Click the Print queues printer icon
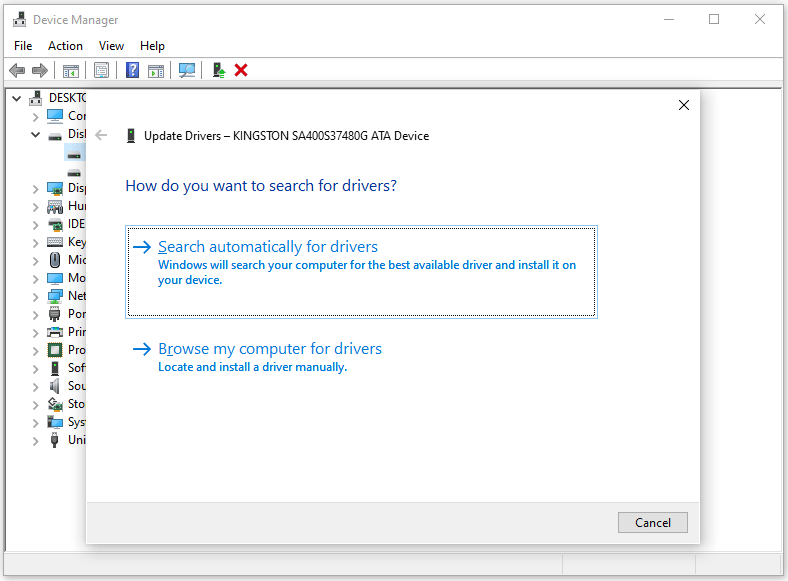Image resolution: width=788 pixels, height=581 pixels. (x=55, y=332)
